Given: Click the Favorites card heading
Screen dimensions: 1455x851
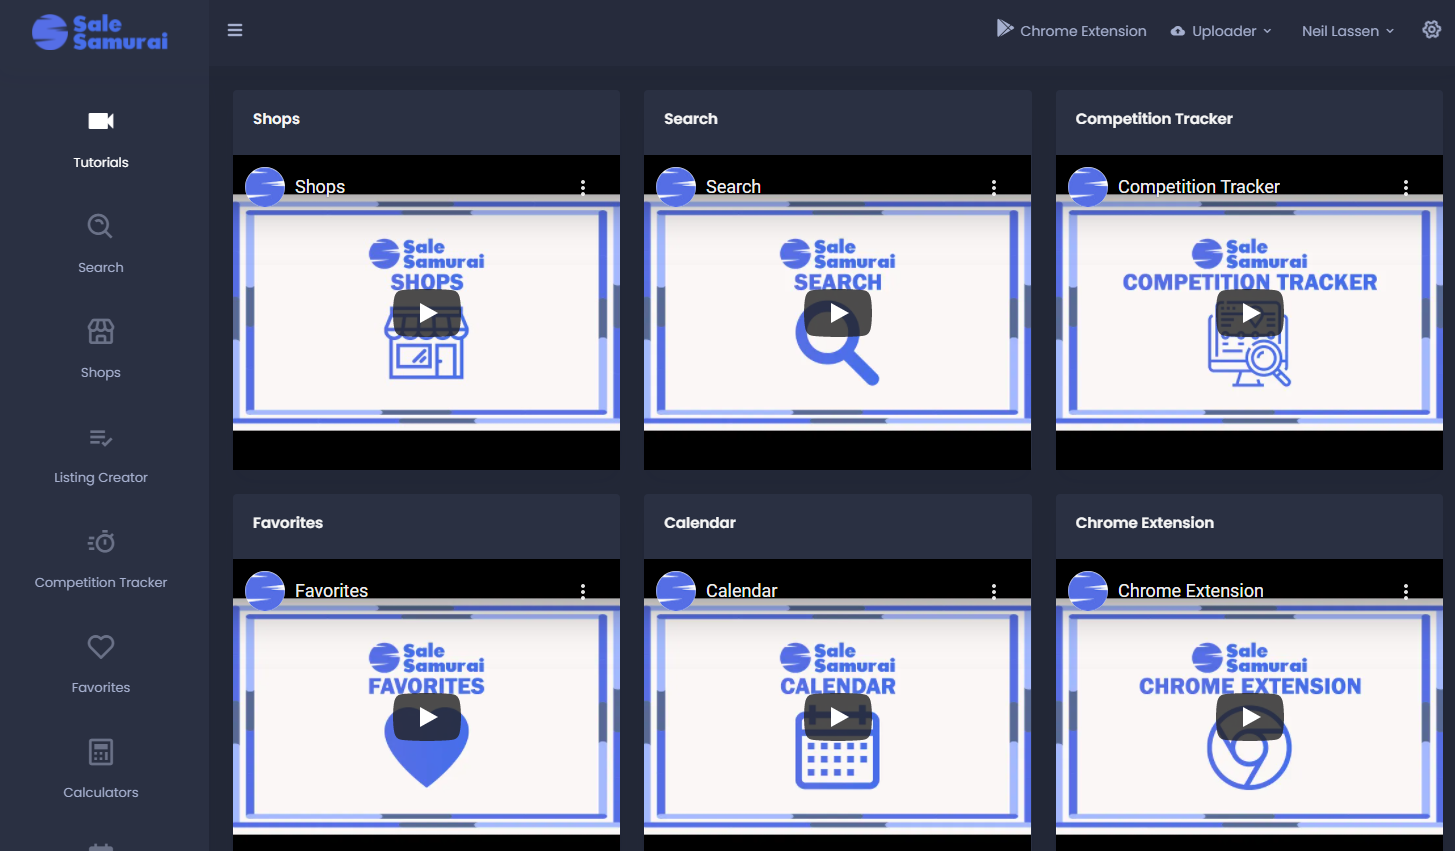Looking at the screenshot, I should (x=288, y=523).
